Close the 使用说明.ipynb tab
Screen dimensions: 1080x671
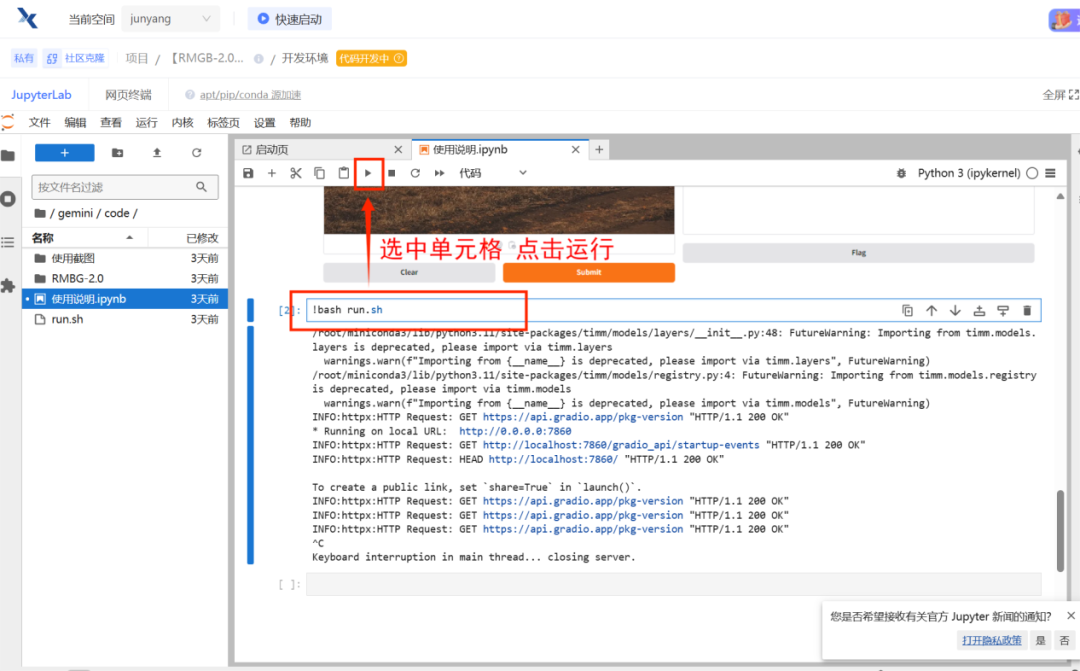coord(576,149)
